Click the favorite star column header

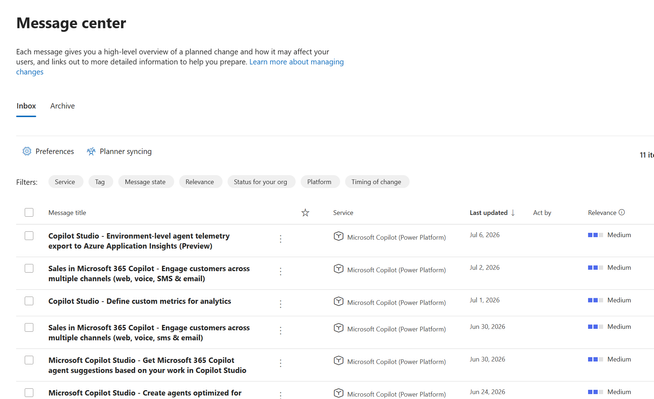tap(305, 213)
